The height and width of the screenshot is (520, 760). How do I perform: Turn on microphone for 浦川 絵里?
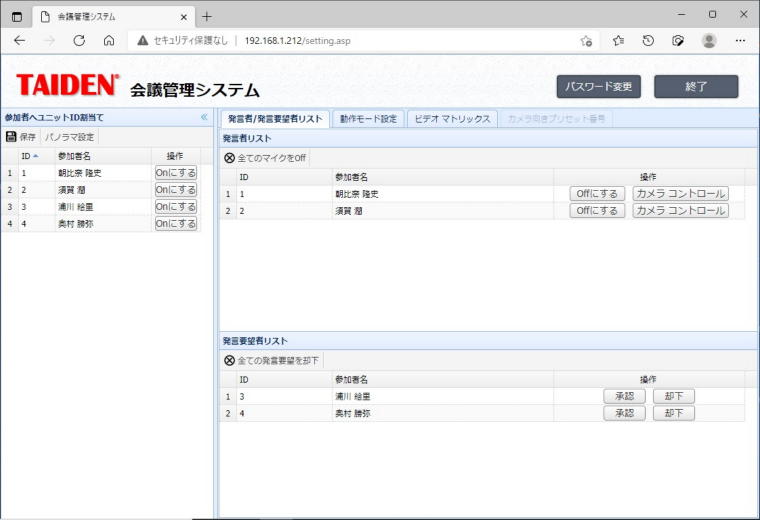tap(176, 207)
